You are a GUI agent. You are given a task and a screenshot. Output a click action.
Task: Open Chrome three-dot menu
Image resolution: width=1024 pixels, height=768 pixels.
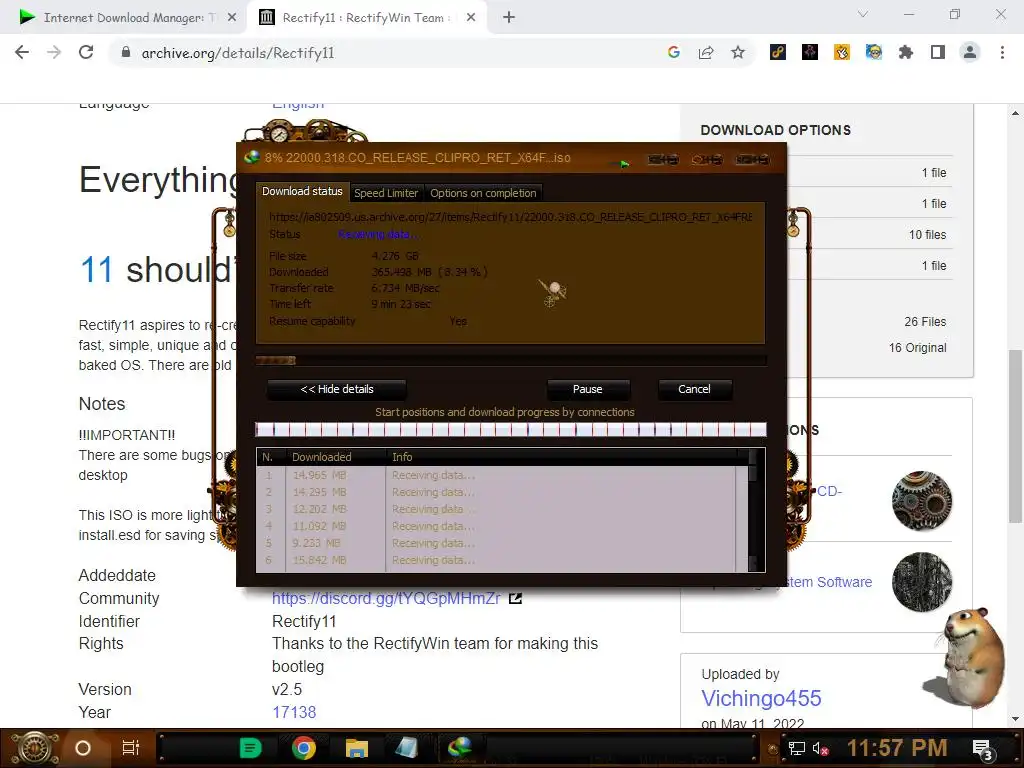1002,52
